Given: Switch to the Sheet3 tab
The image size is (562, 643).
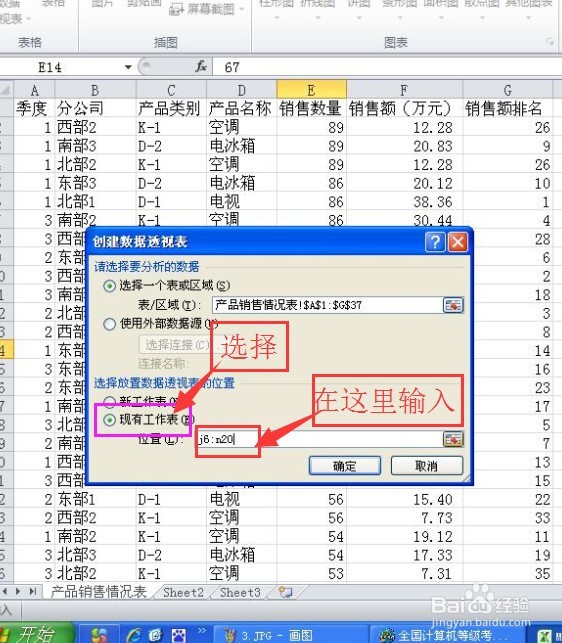Looking at the screenshot, I should tap(240, 592).
